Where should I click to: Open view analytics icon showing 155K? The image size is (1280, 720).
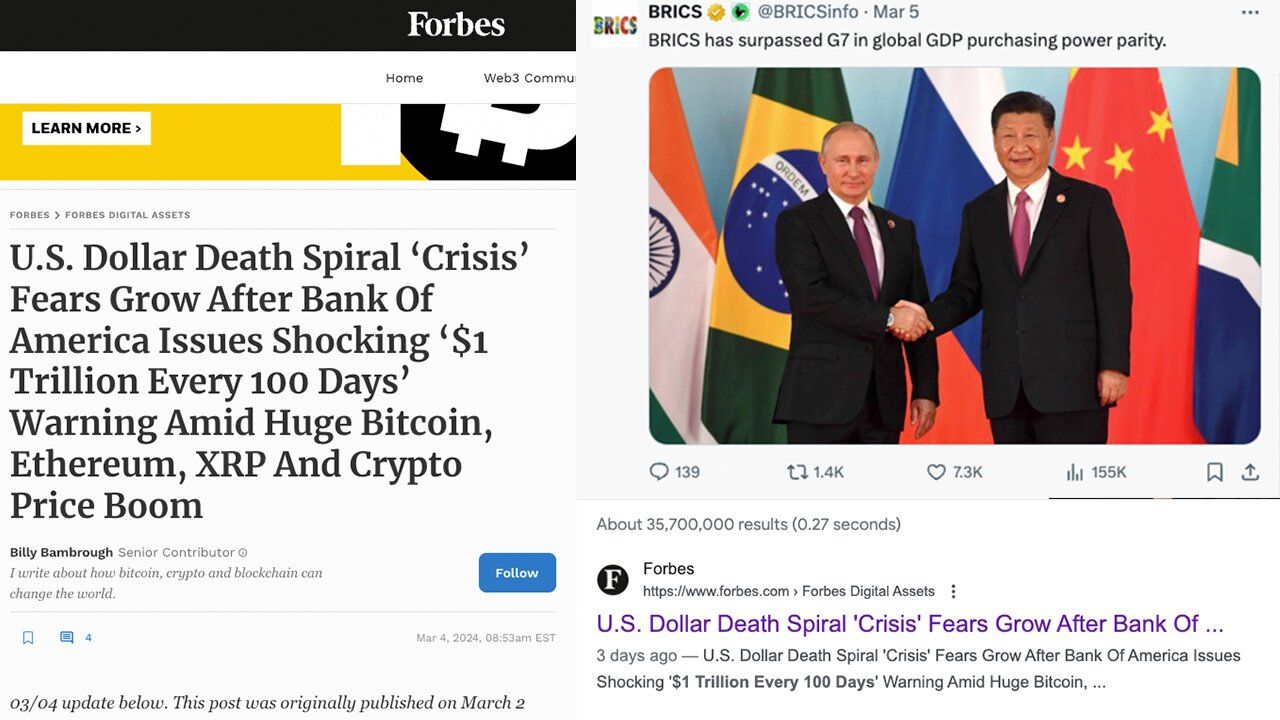pos(1075,472)
